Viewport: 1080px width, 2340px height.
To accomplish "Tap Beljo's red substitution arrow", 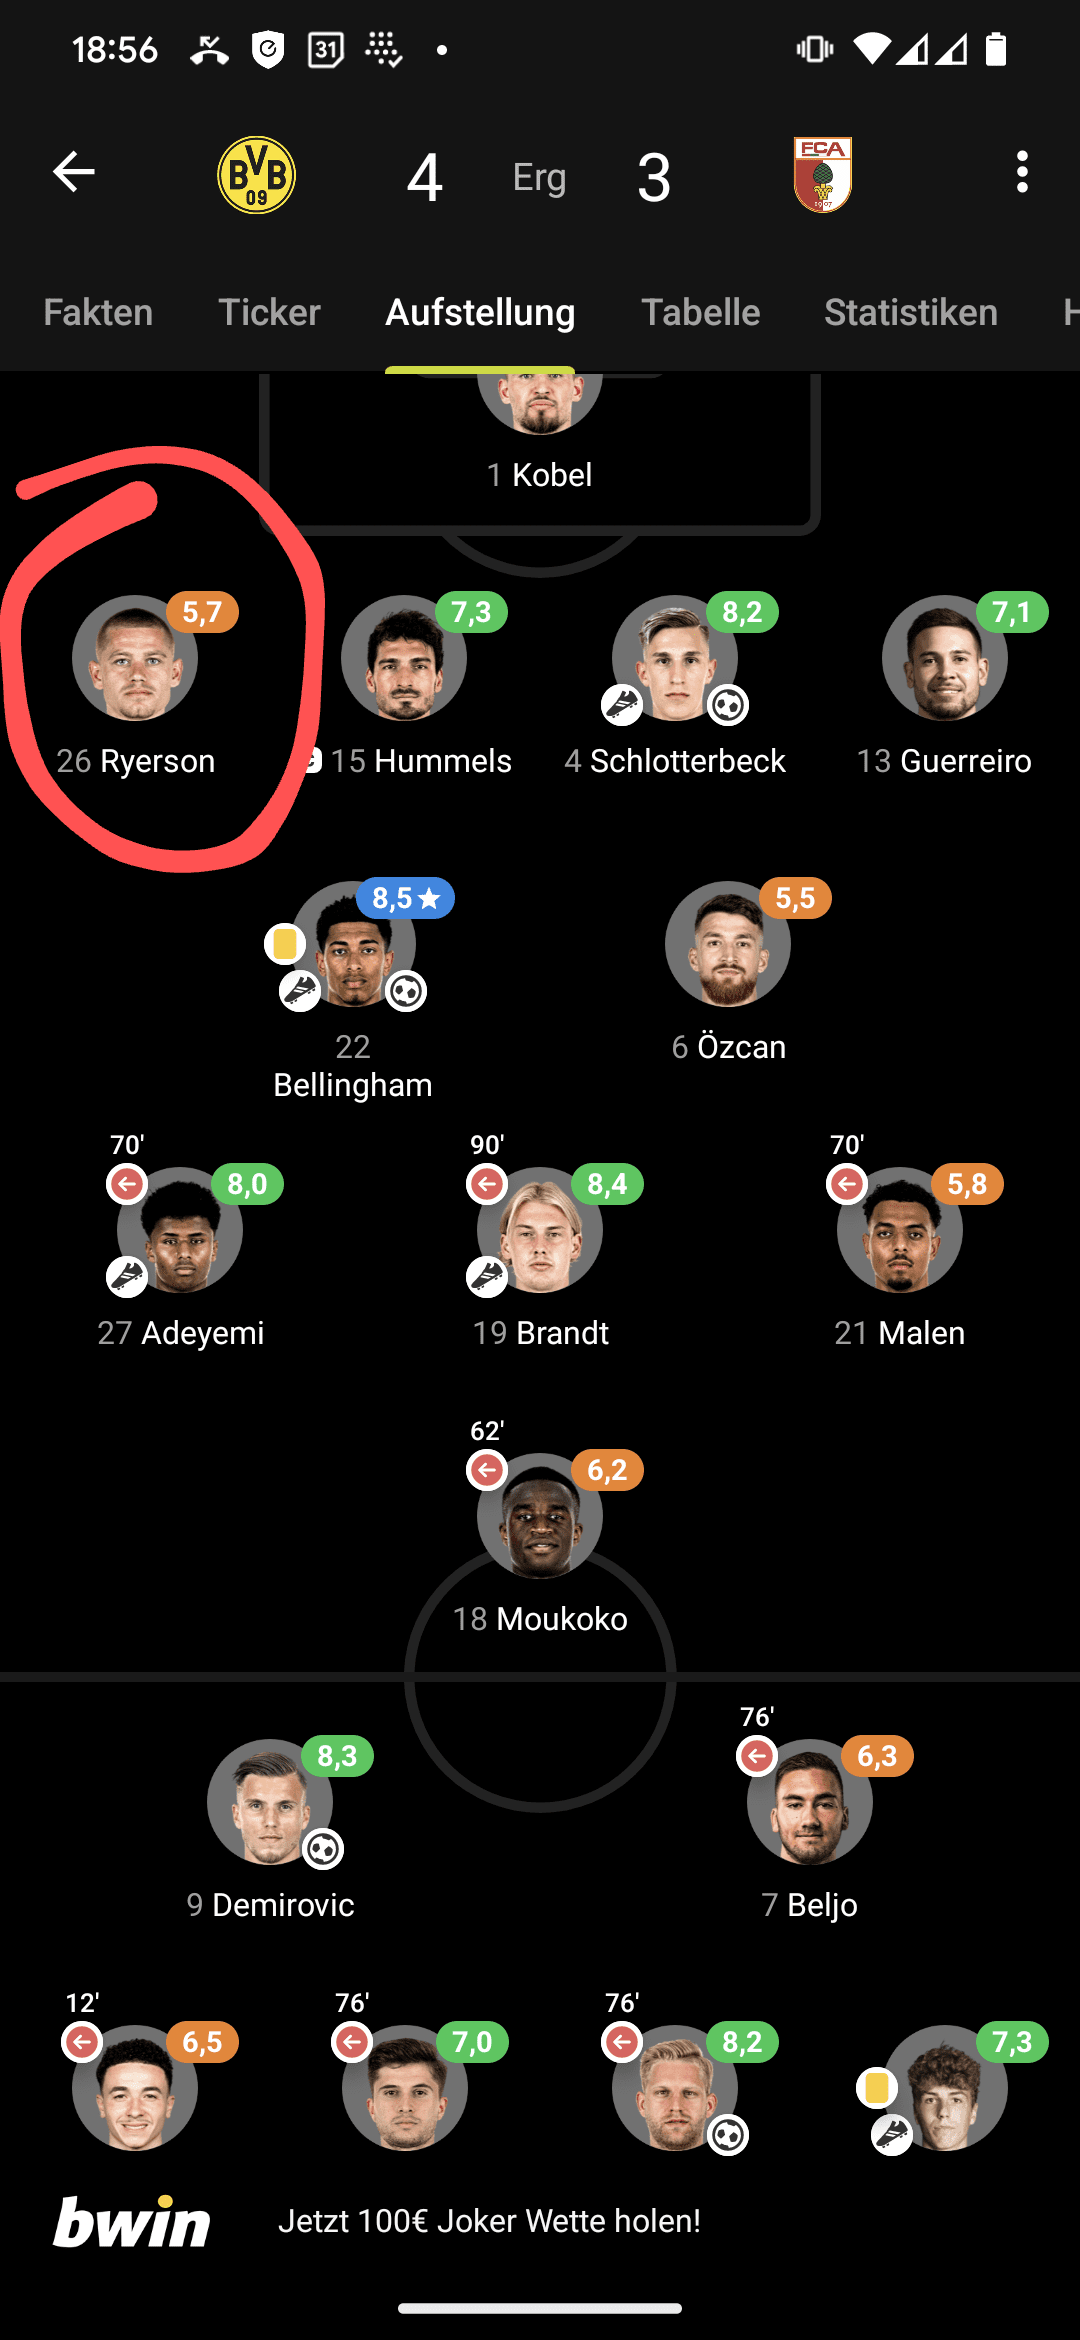I will click(757, 1755).
